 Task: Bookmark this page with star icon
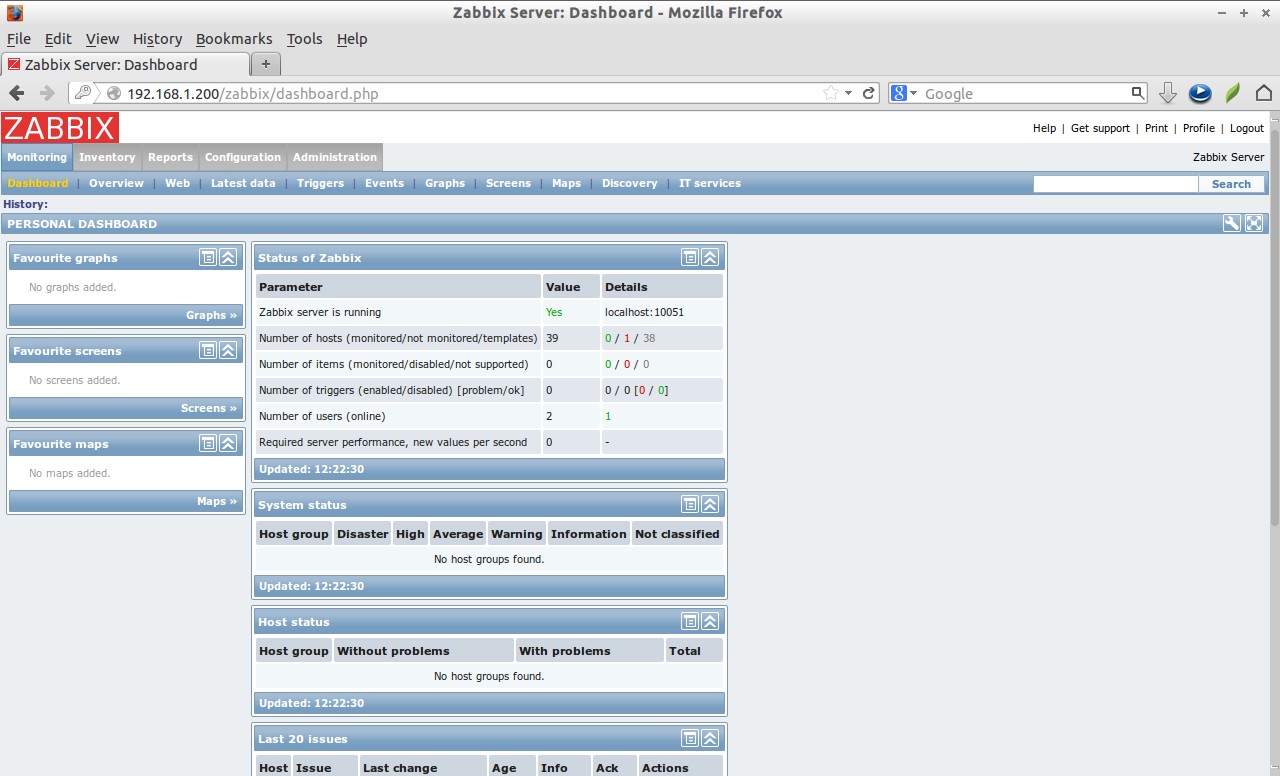click(831, 93)
